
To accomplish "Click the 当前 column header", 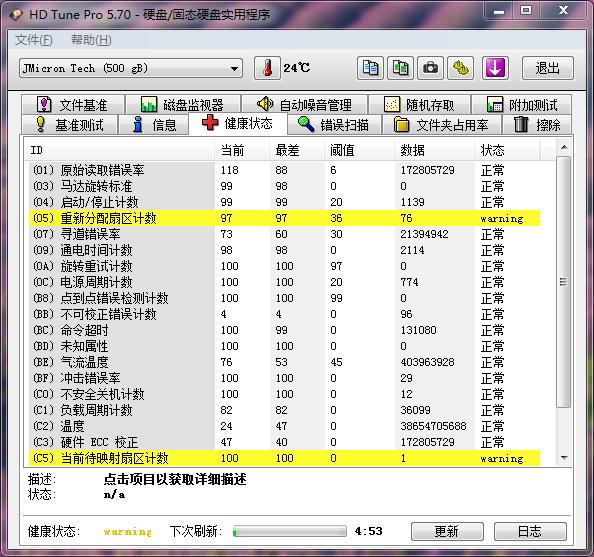I will coord(242,150).
